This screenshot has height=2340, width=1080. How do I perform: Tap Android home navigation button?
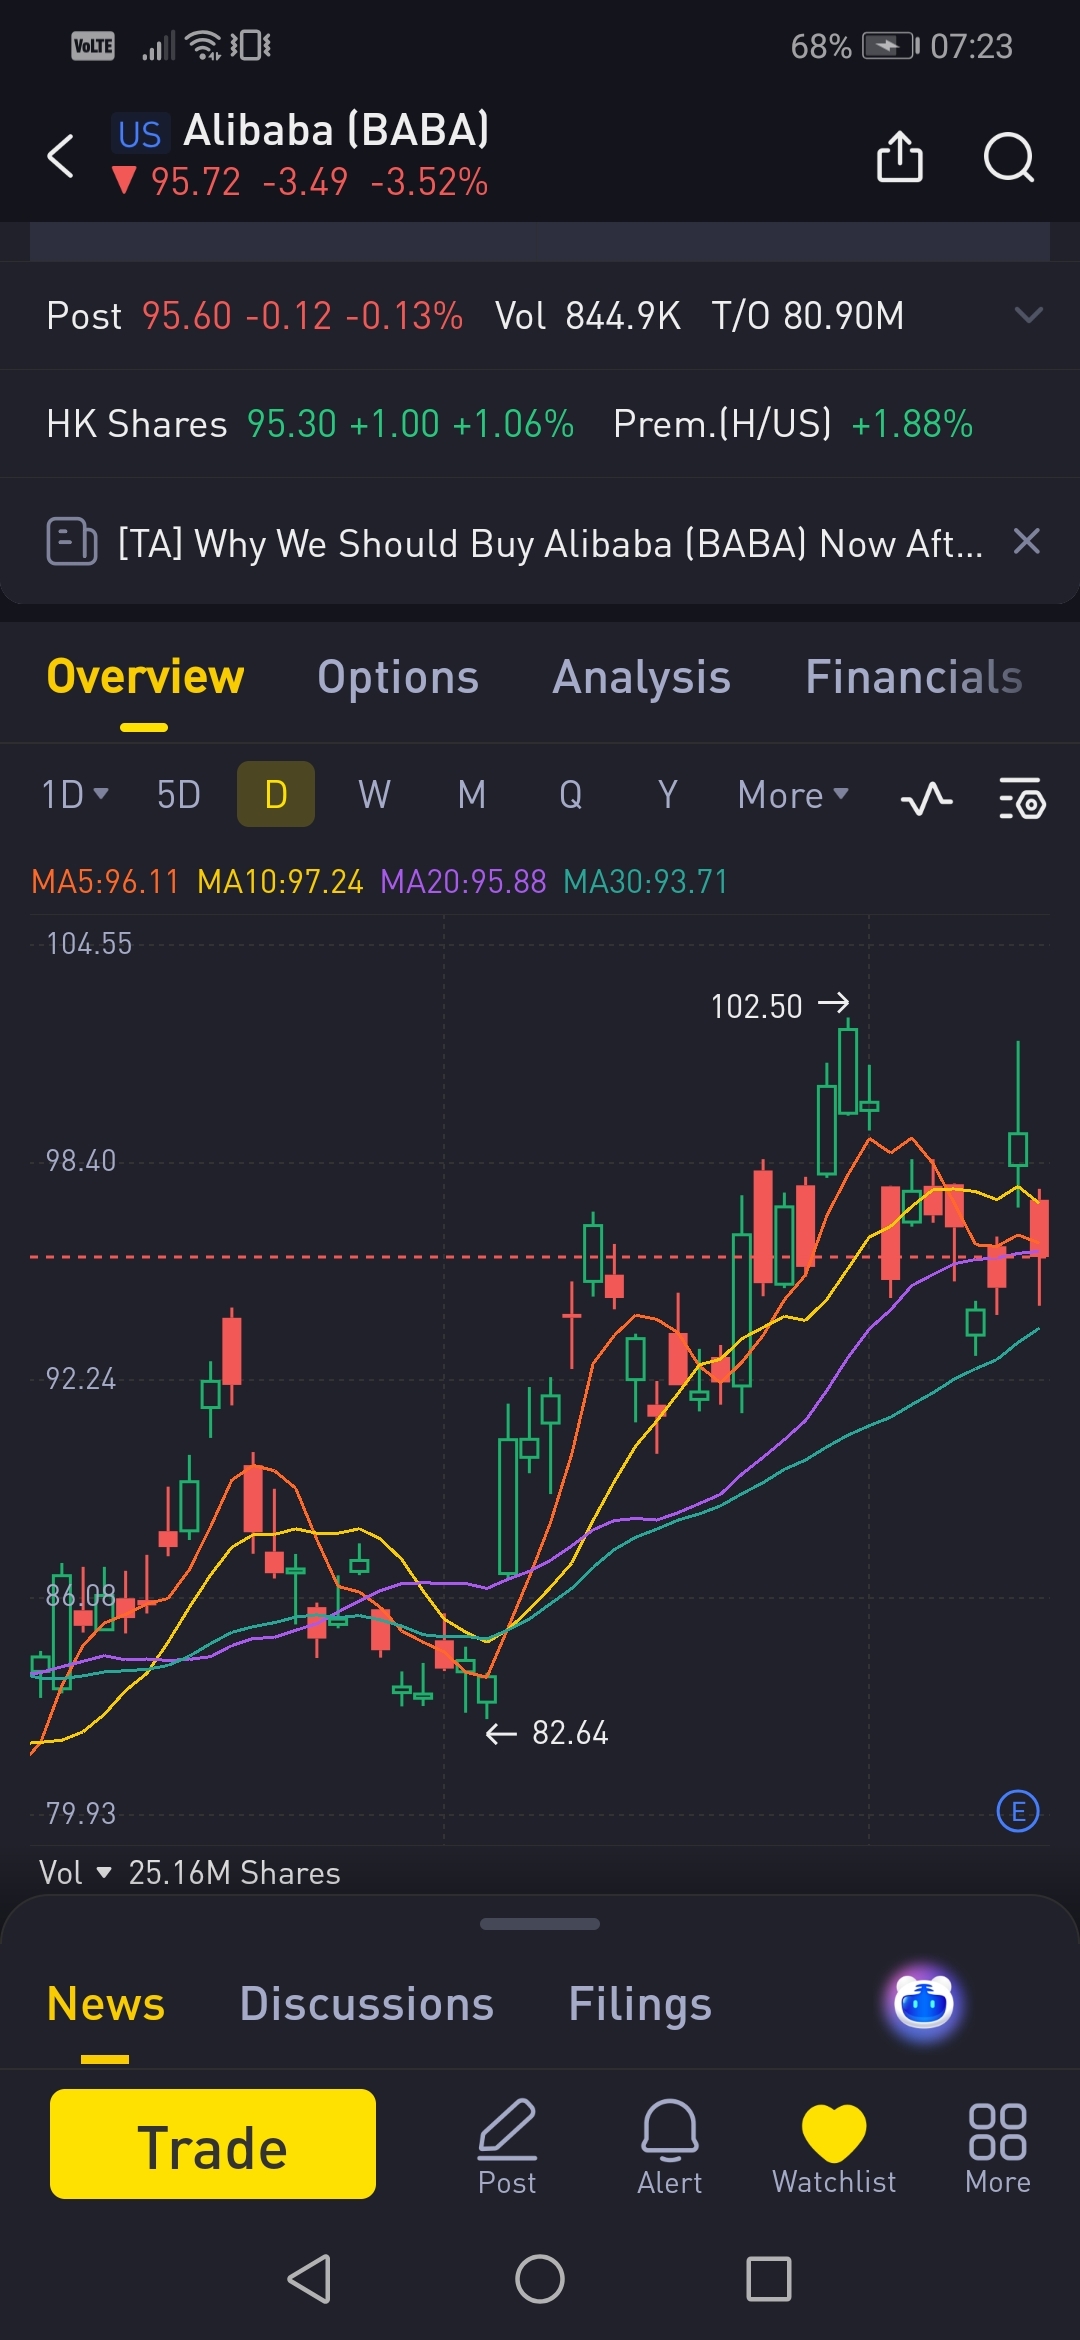tap(540, 2279)
